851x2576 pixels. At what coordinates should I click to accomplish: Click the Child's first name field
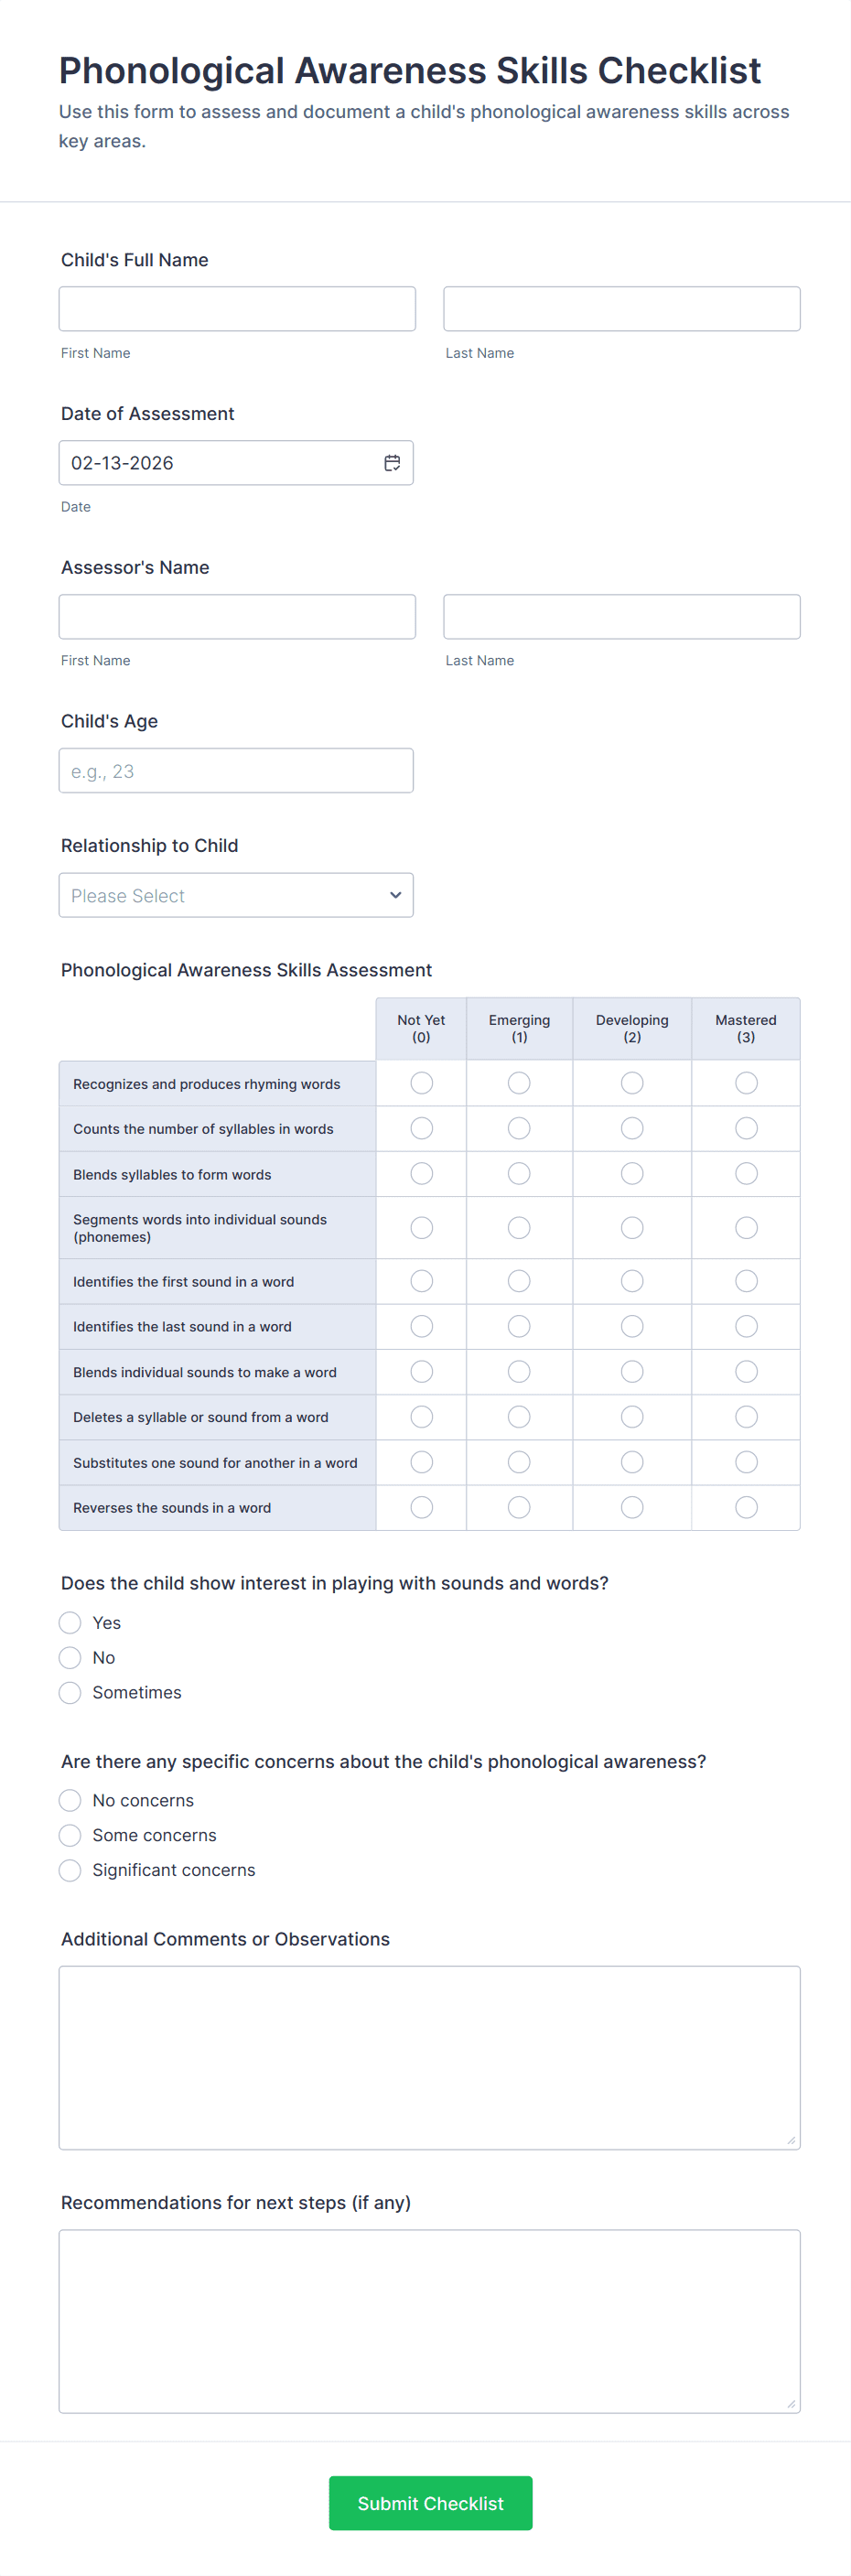pyautogui.click(x=237, y=309)
